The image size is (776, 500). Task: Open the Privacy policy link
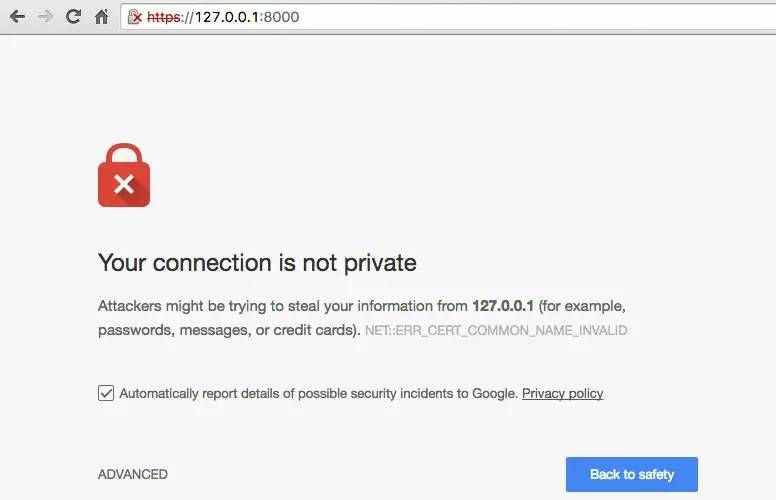click(563, 394)
